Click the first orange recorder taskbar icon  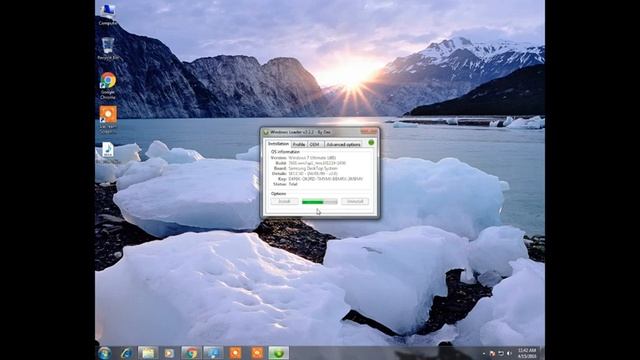coord(235,353)
